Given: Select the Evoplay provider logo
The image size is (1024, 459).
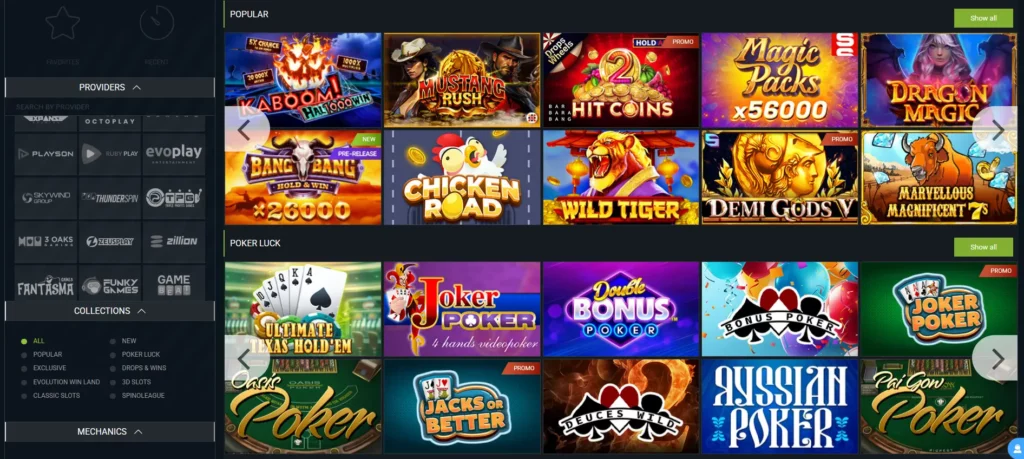Looking at the screenshot, I should coord(174,154).
